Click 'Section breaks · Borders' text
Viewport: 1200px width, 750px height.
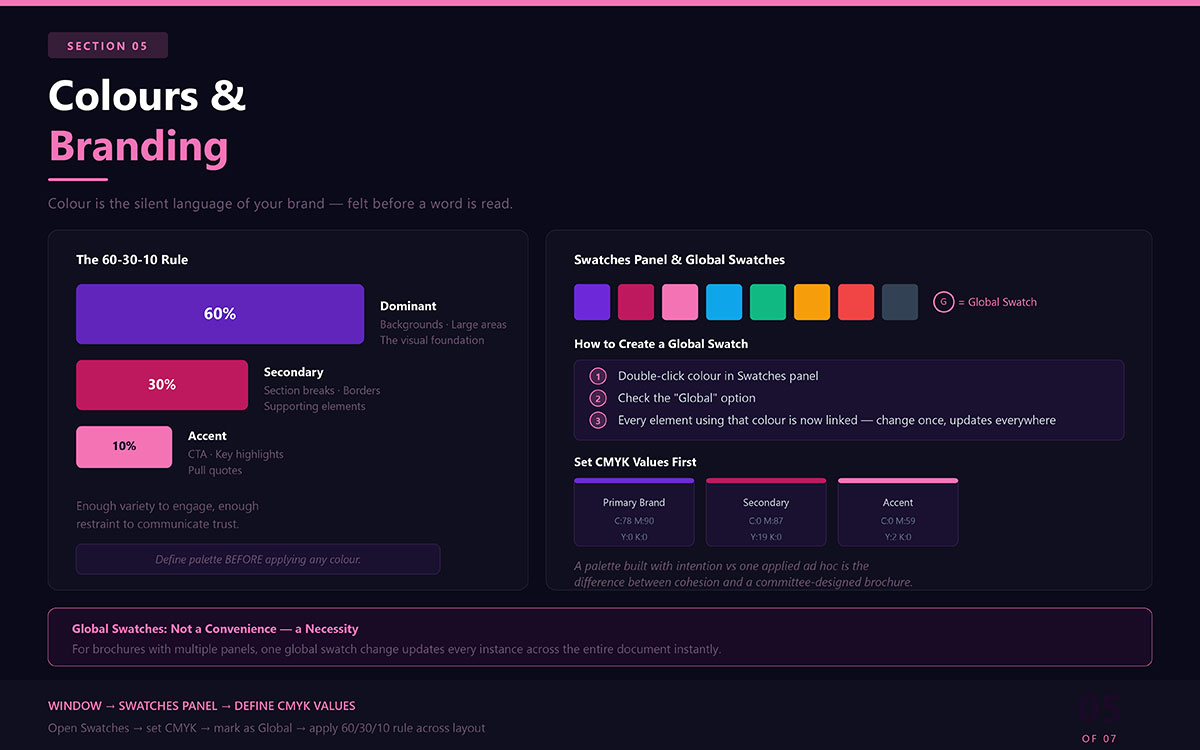coord(322,390)
